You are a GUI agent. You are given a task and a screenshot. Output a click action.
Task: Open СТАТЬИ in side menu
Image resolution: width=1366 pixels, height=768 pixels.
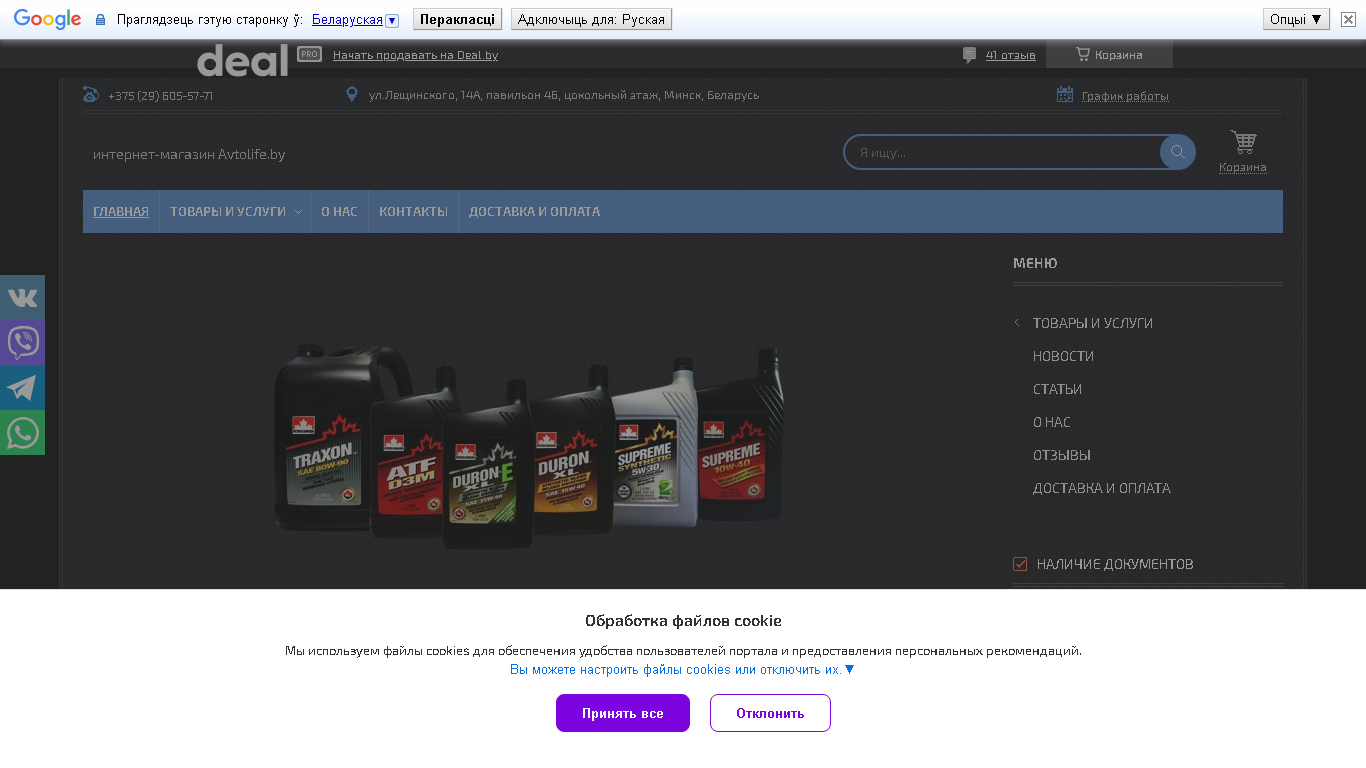(x=1057, y=389)
